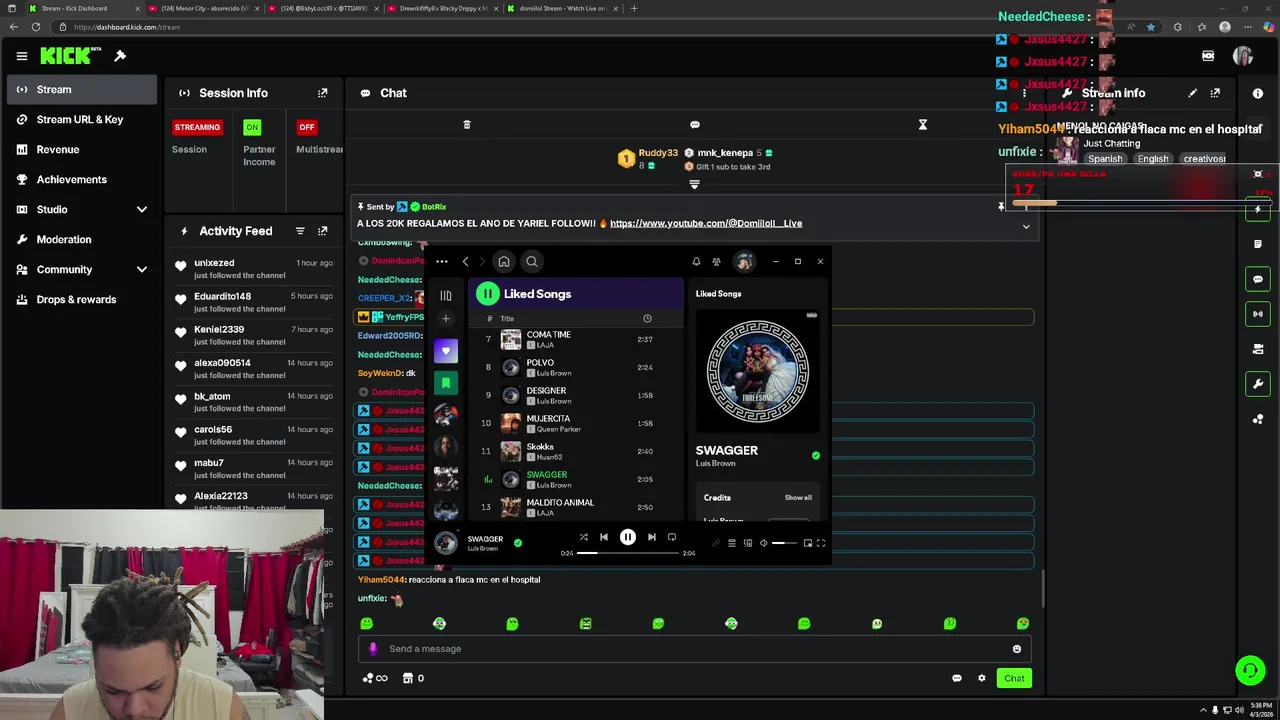Pause playback in Spotify player bar
Image resolution: width=1280 pixels, height=720 pixels.
pyautogui.click(x=628, y=537)
